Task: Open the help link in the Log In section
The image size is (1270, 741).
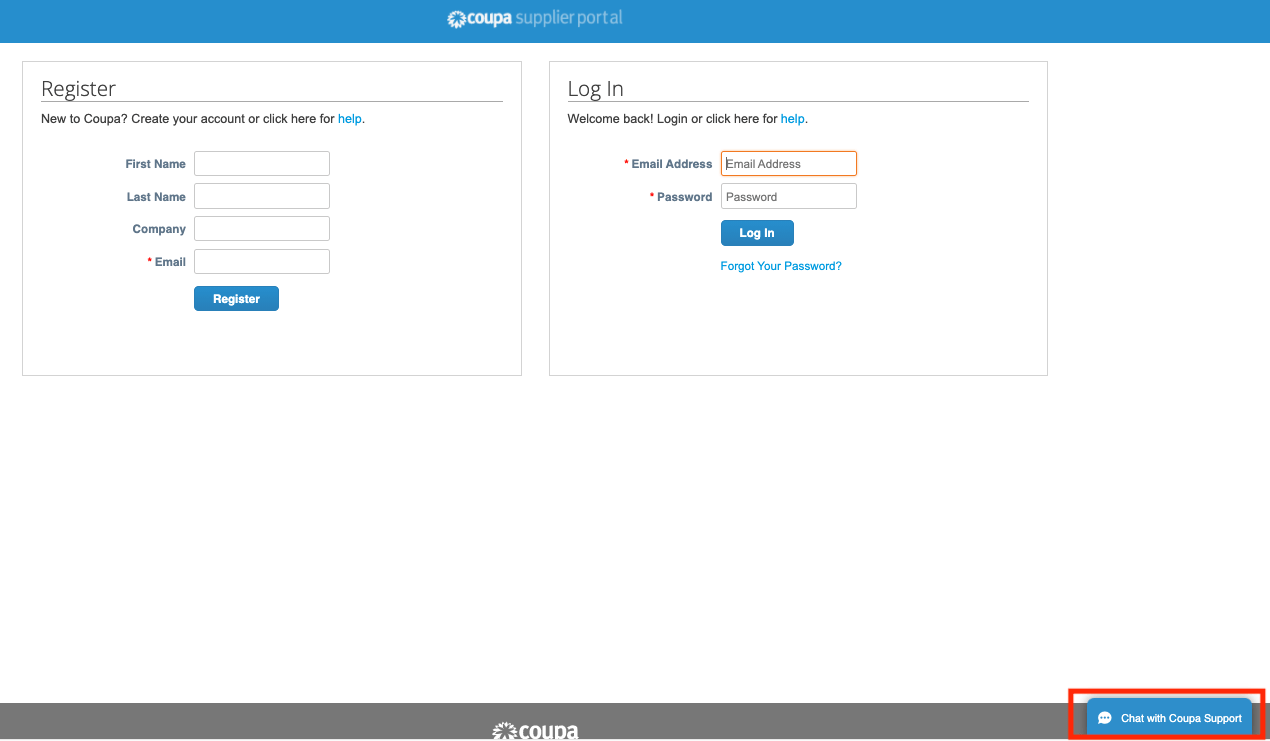Action: point(793,118)
